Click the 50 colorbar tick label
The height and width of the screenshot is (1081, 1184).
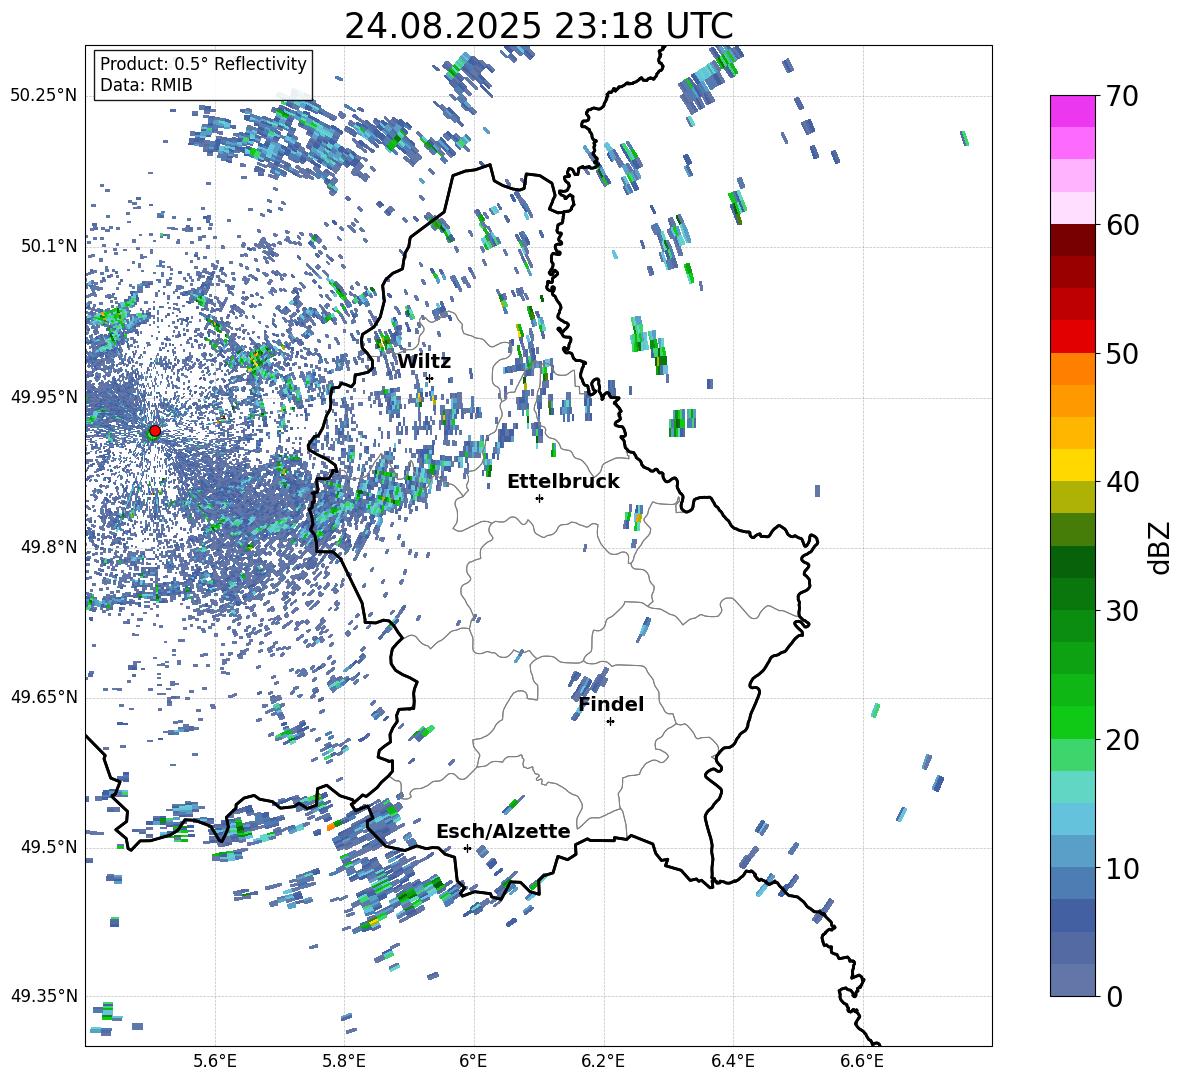pos(1122,354)
